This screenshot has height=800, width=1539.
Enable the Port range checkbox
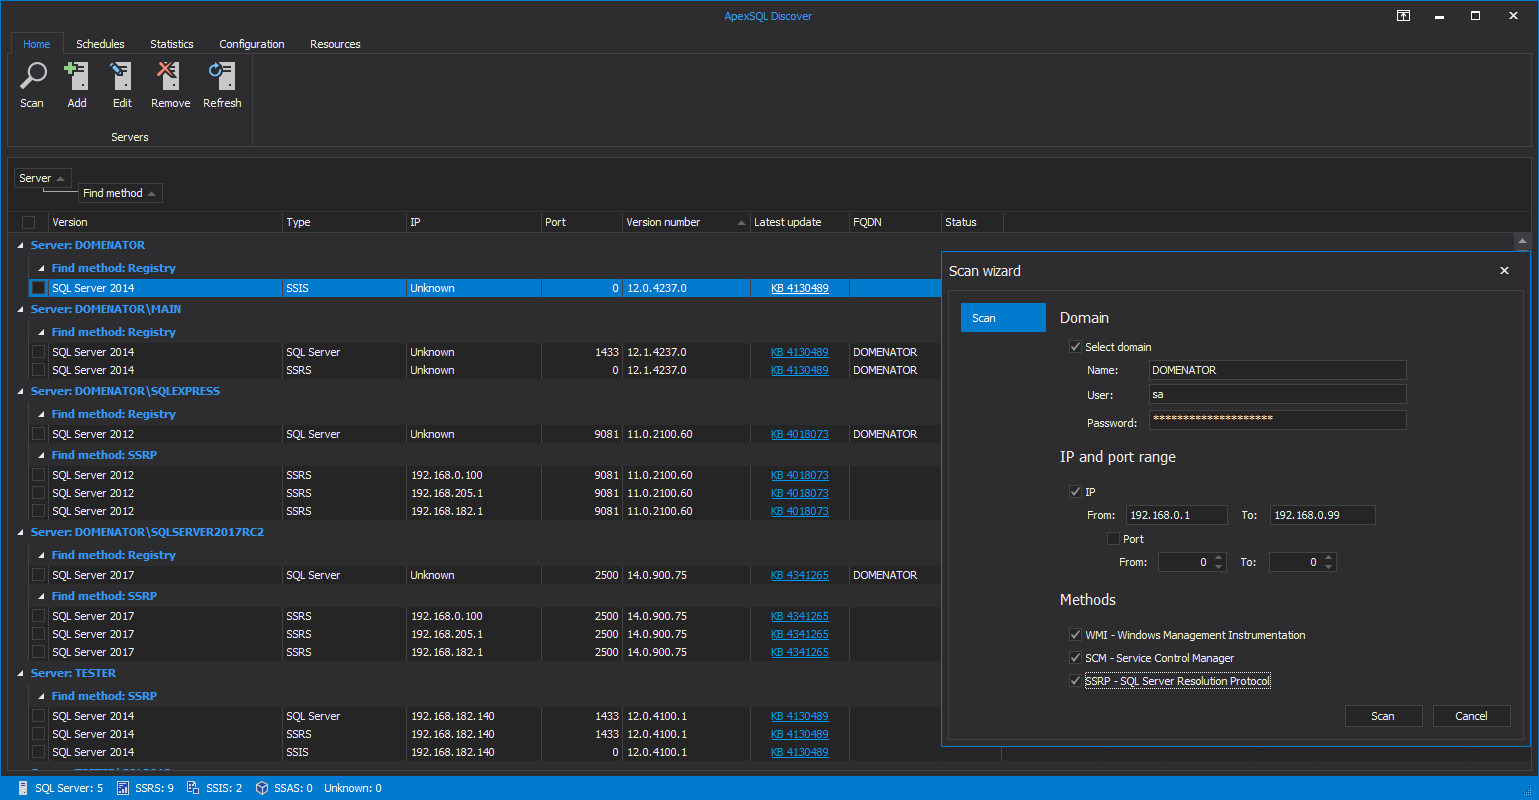click(x=1113, y=539)
